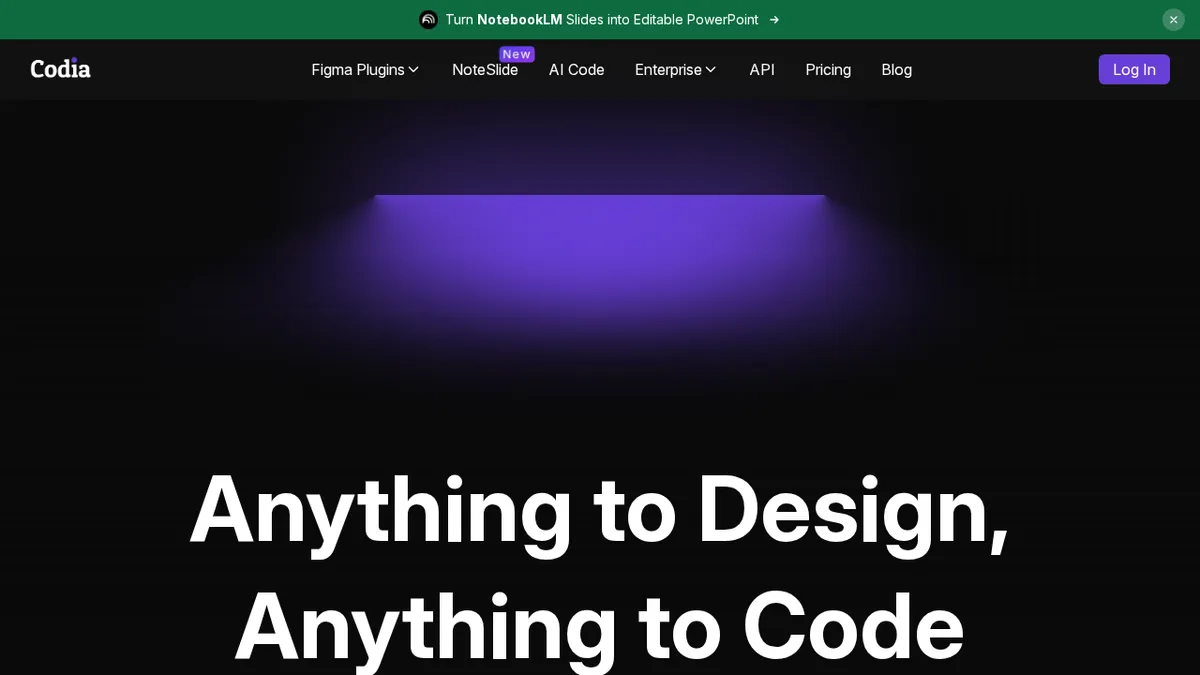This screenshot has width=1200, height=675.
Task: Follow the Slides into Editable PowerPoint banner text
Action: tap(662, 20)
